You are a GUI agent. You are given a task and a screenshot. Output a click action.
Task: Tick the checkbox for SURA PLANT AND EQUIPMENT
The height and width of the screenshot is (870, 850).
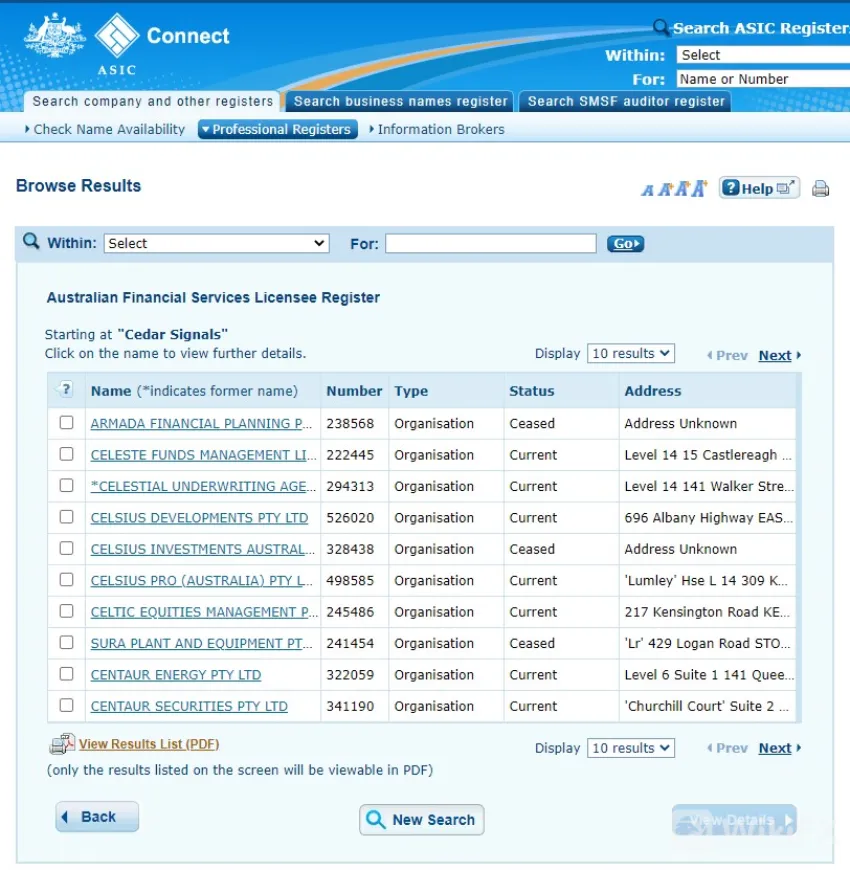(67, 643)
